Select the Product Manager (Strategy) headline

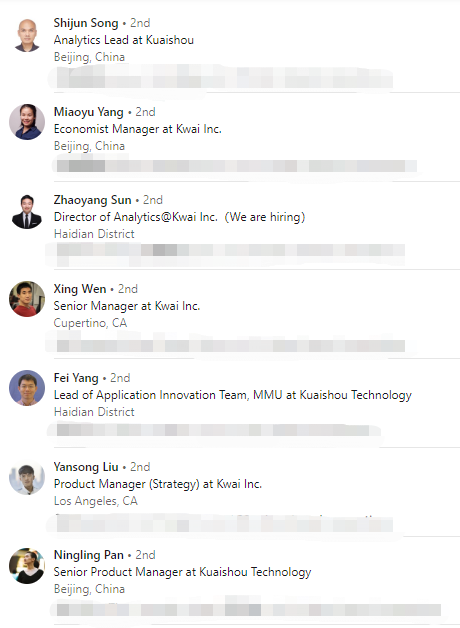tap(158, 484)
